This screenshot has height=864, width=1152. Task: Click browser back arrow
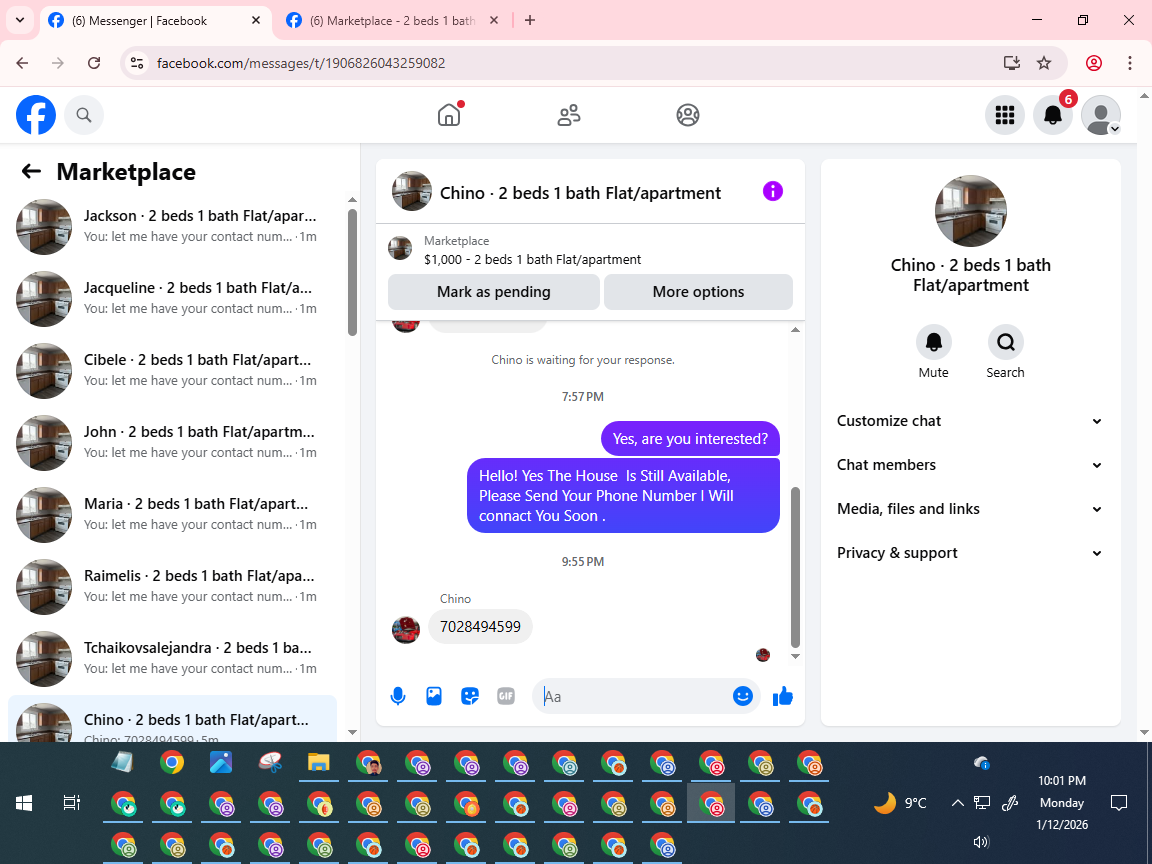coord(22,63)
